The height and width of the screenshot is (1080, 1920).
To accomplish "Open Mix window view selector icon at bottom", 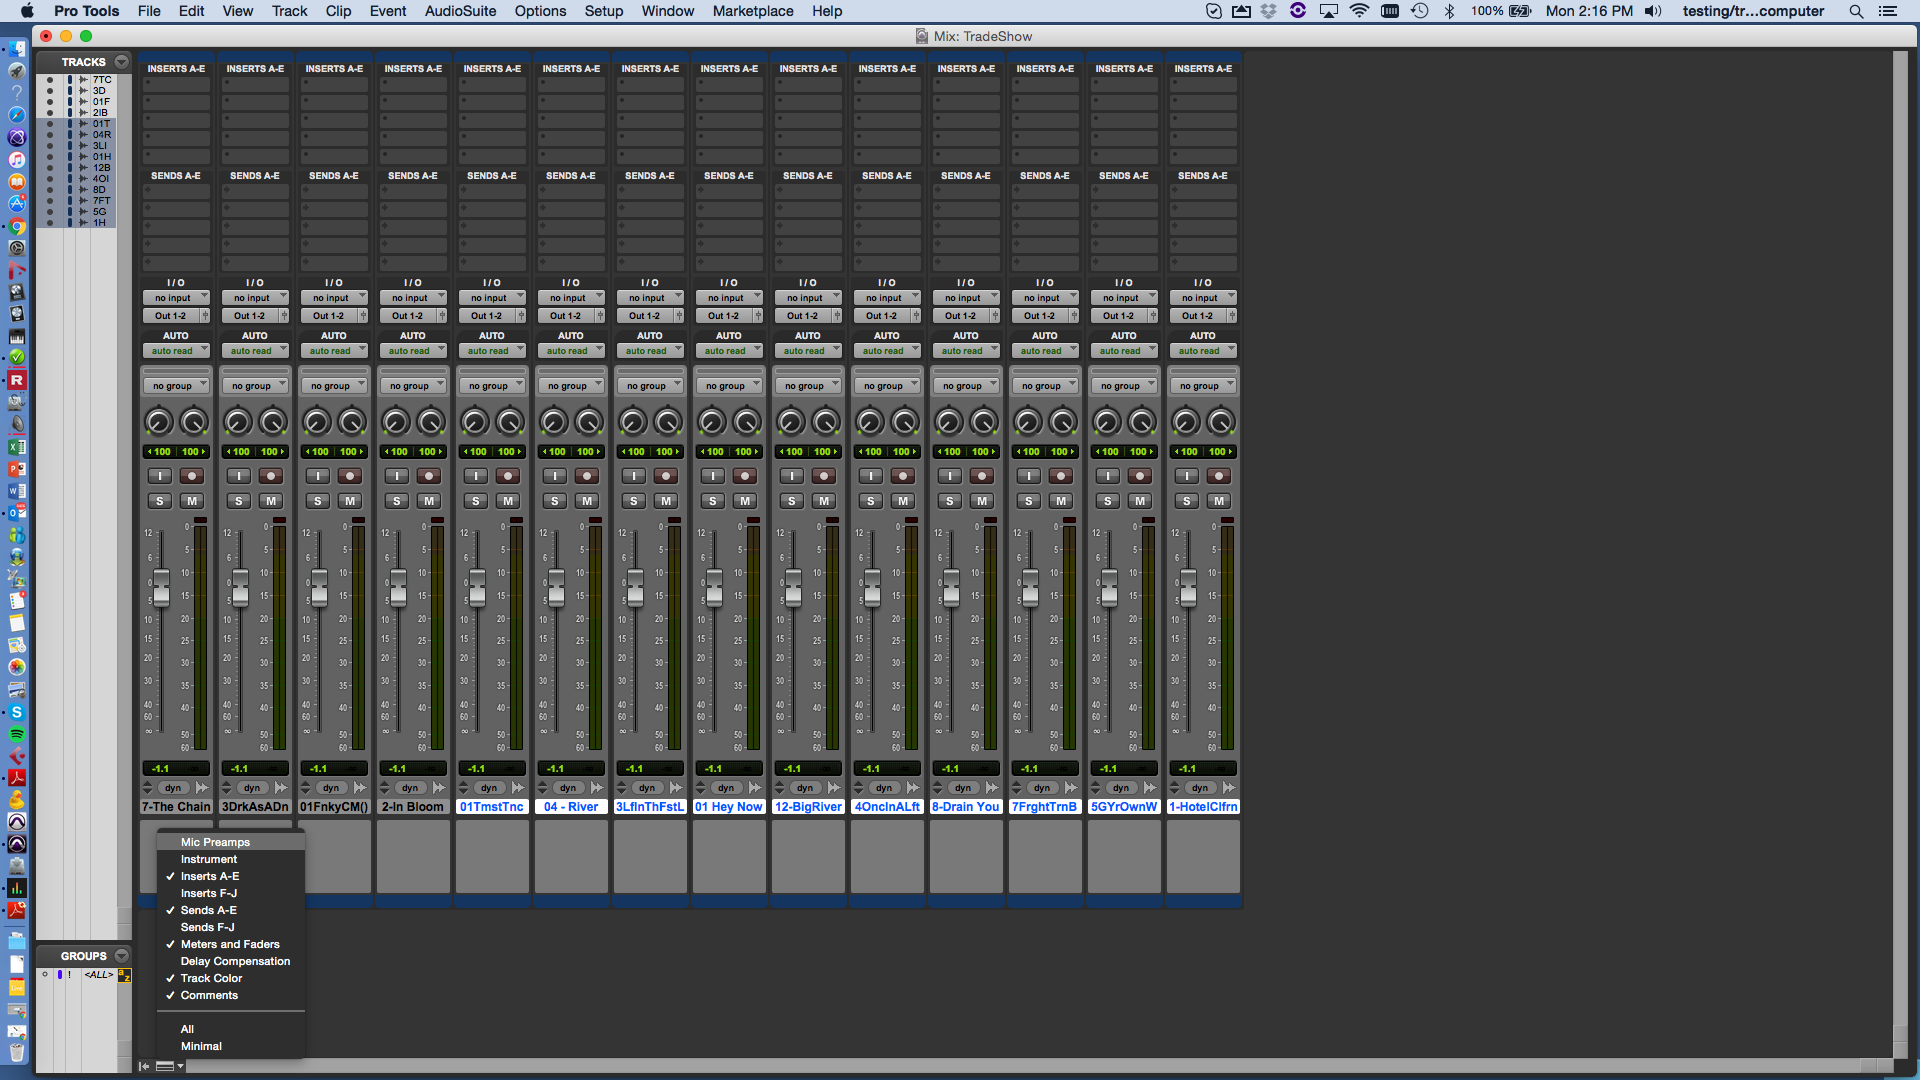I will click(168, 1066).
